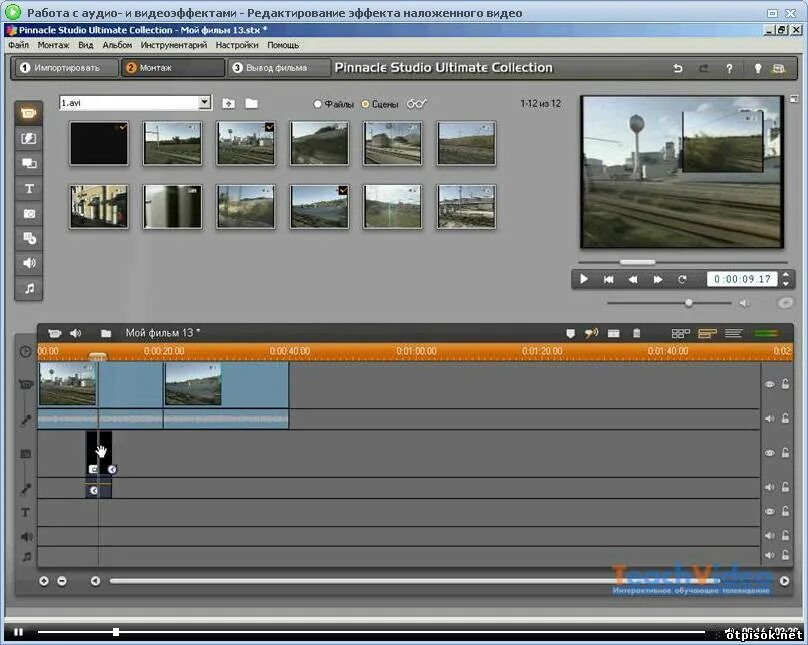Open the video toolbox camera icon above the timeline
The height and width of the screenshot is (645, 808).
54,333
